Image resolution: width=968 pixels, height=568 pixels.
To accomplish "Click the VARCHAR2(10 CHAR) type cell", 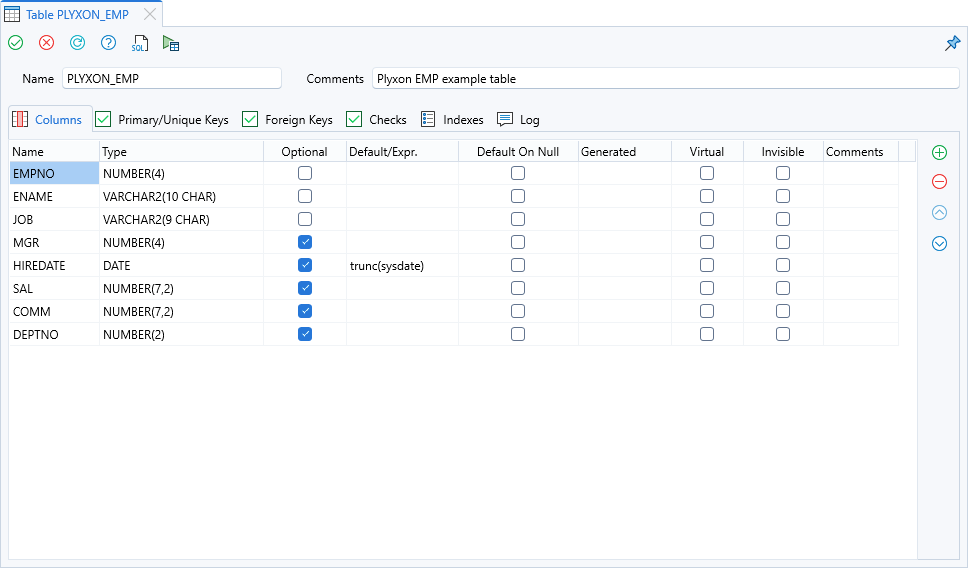I will 182,196.
